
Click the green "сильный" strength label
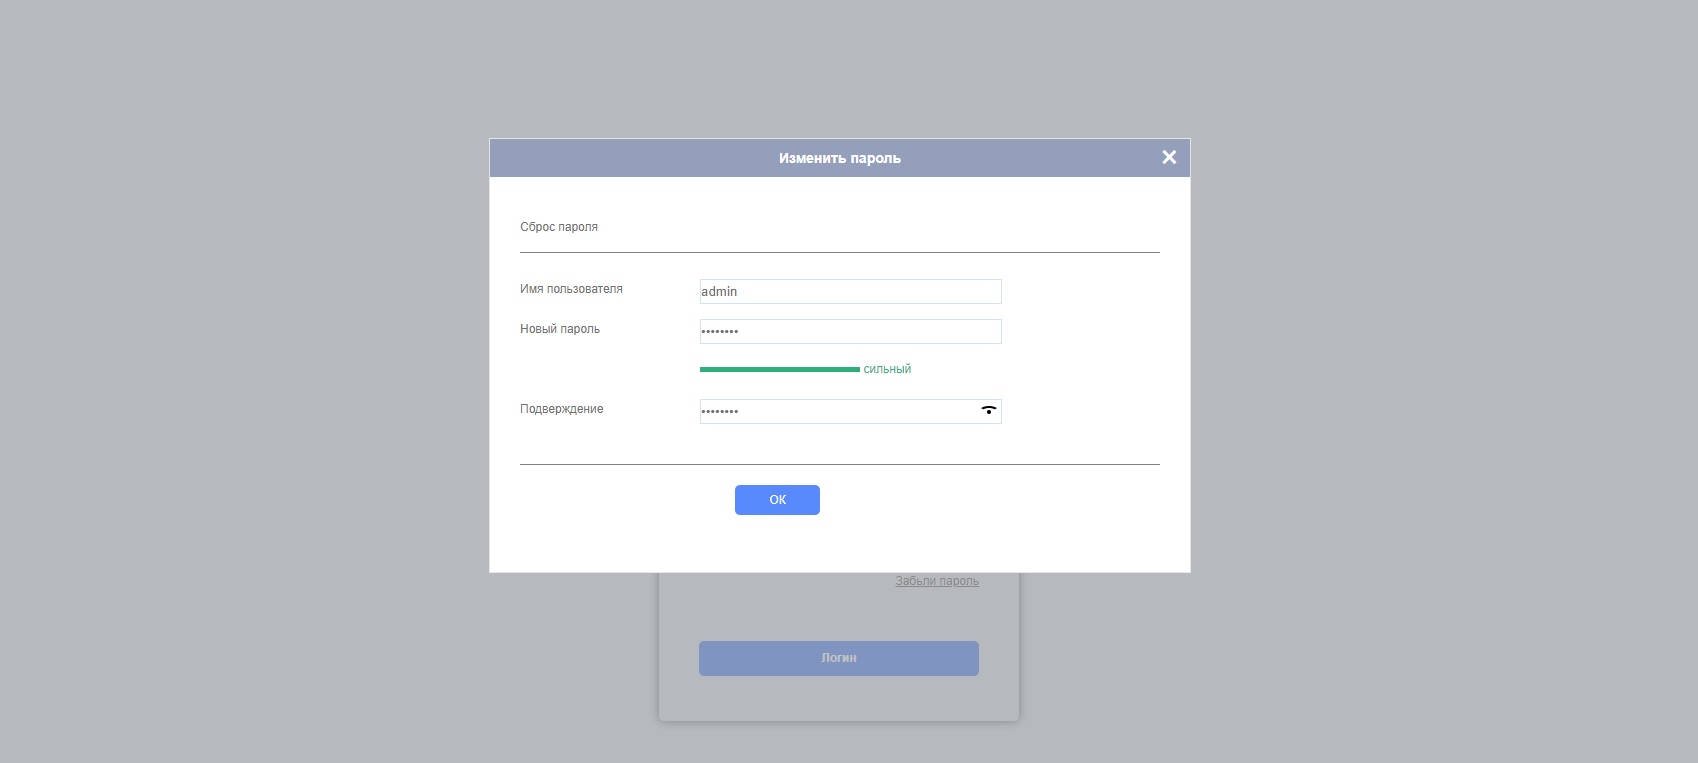click(x=887, y=369)
